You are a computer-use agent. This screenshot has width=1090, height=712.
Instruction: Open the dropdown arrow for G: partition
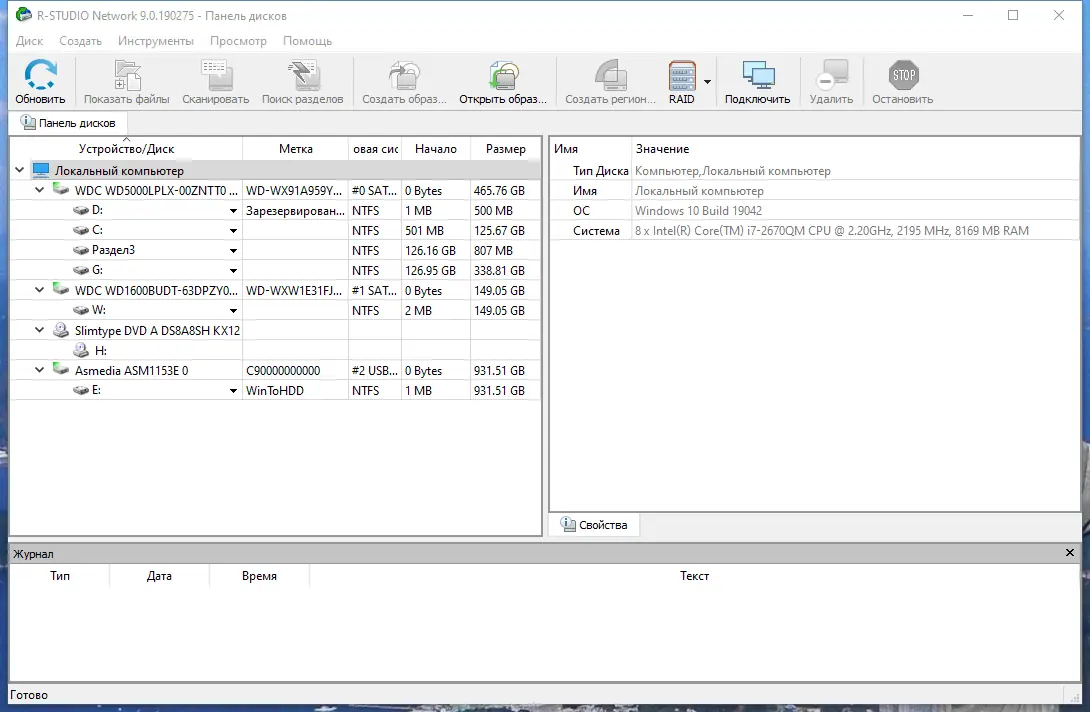(234, 270)
